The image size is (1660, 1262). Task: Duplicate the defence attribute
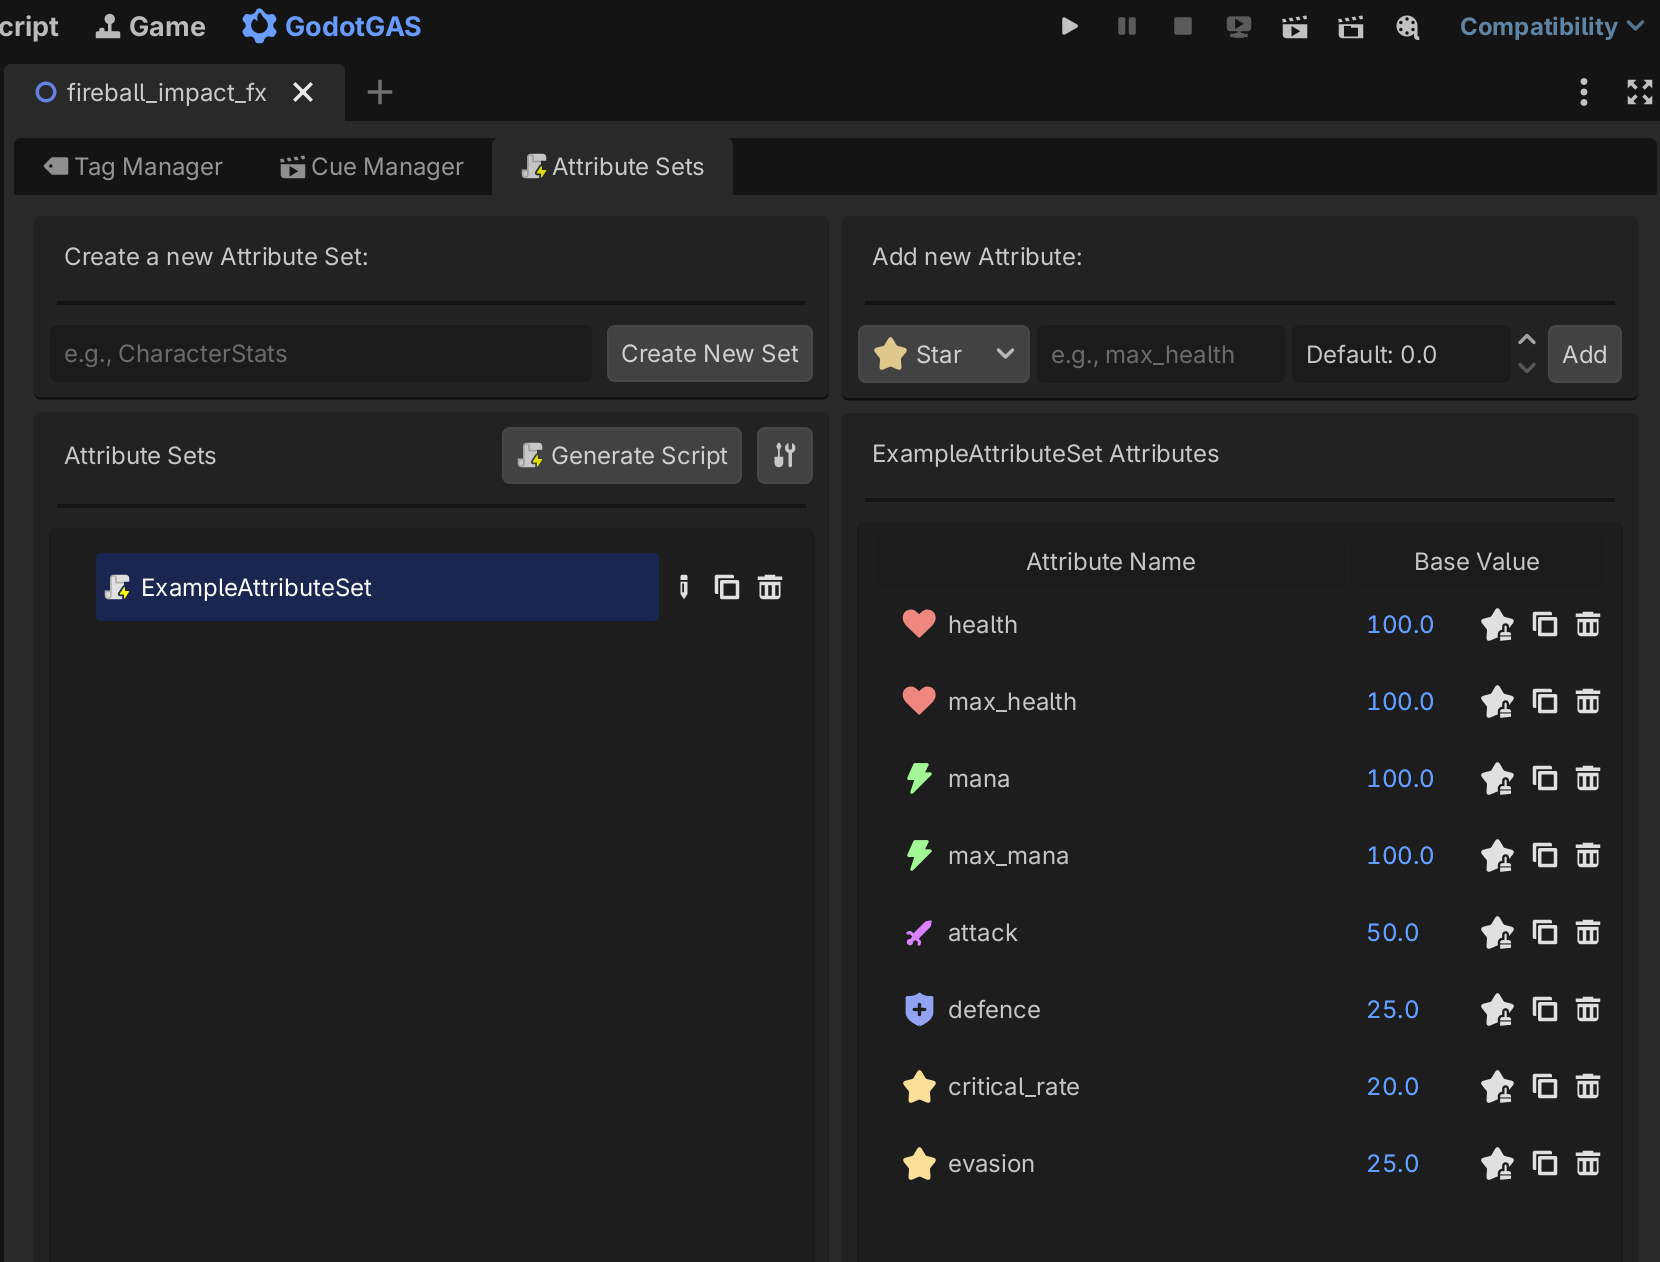click(1545, 1010)
